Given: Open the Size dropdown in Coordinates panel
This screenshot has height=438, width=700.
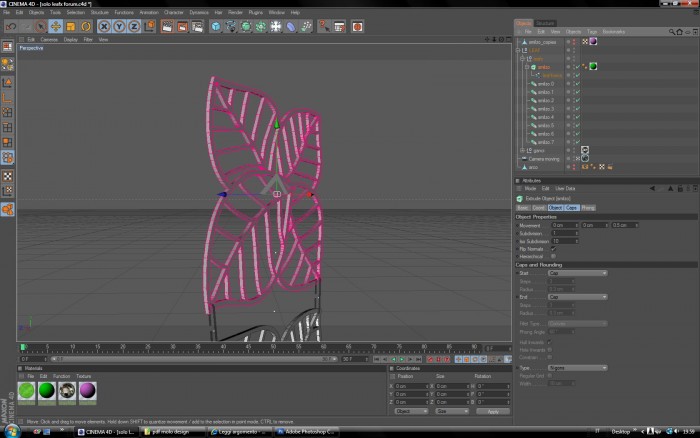Looking at the screenshot, I should (452, 411).
